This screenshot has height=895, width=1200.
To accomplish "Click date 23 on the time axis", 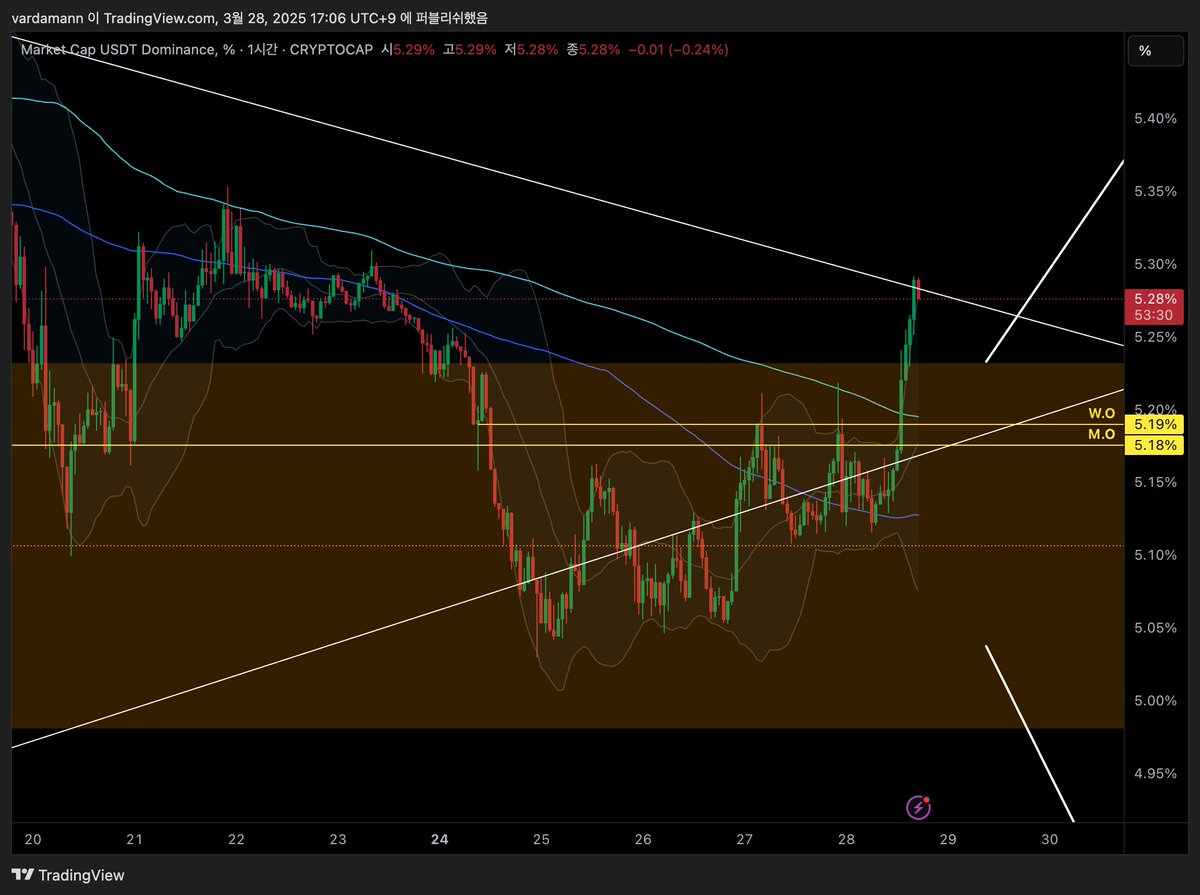I will coord(338,840).
